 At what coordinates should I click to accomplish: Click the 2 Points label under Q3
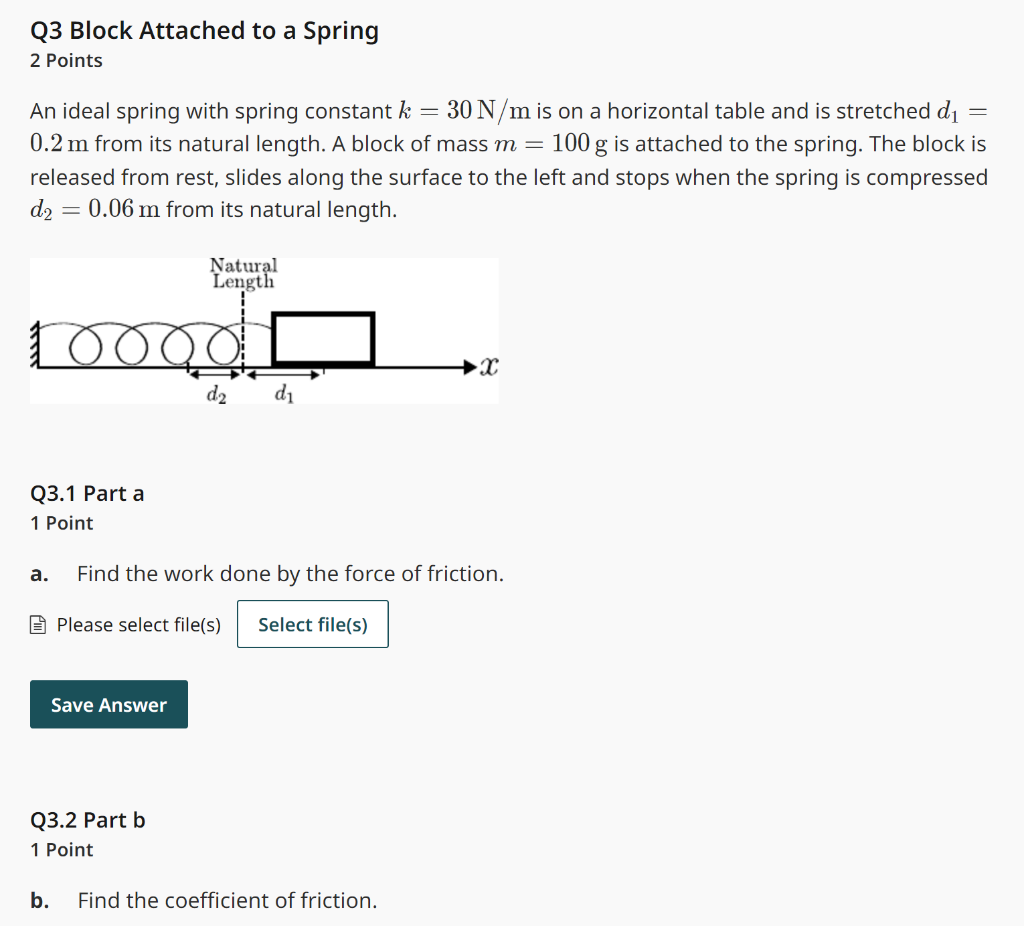pos(64,61)
